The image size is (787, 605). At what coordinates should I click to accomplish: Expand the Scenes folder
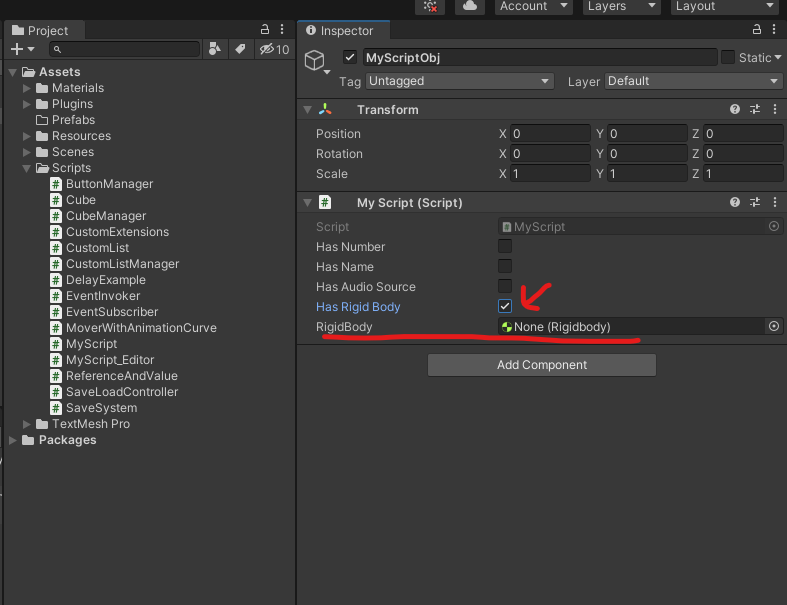point(27,152)
